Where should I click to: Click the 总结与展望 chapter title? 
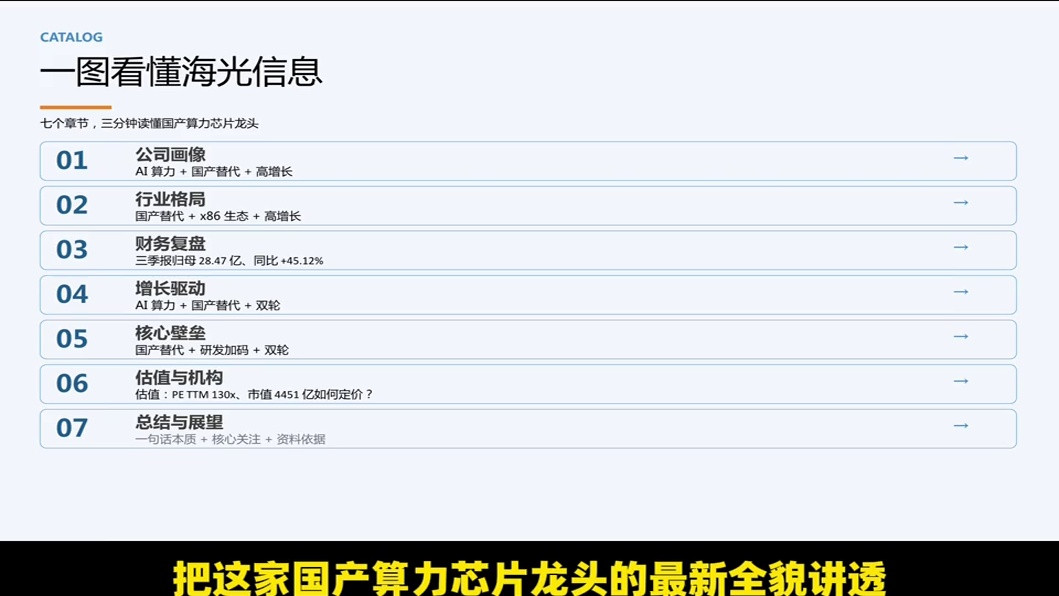[179, 422]
